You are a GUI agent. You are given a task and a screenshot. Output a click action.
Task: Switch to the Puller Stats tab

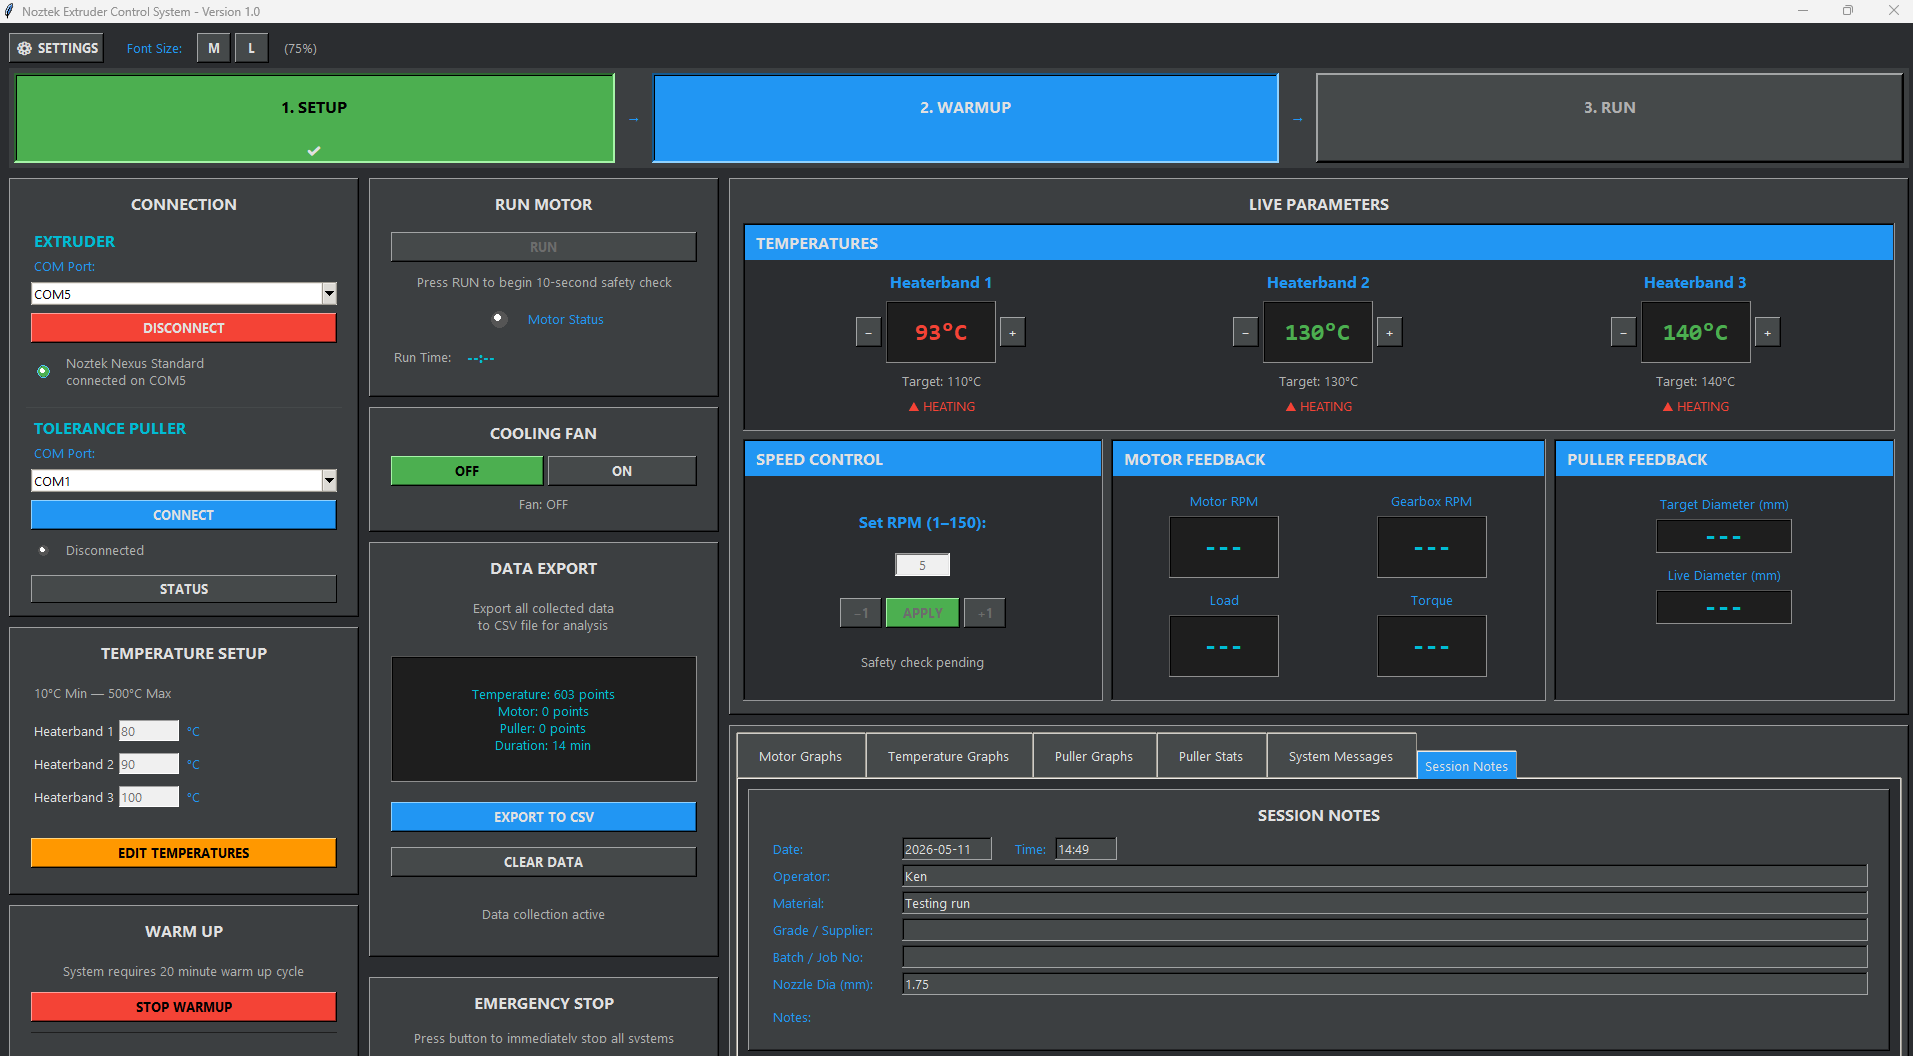pos(1211,756)
